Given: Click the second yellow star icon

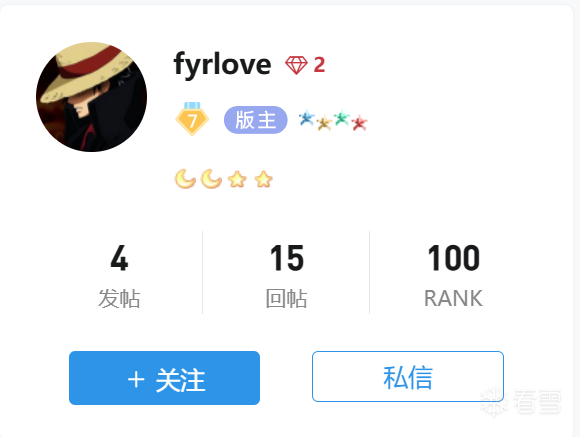Looking at the screenshot, I should pos(263,179).
